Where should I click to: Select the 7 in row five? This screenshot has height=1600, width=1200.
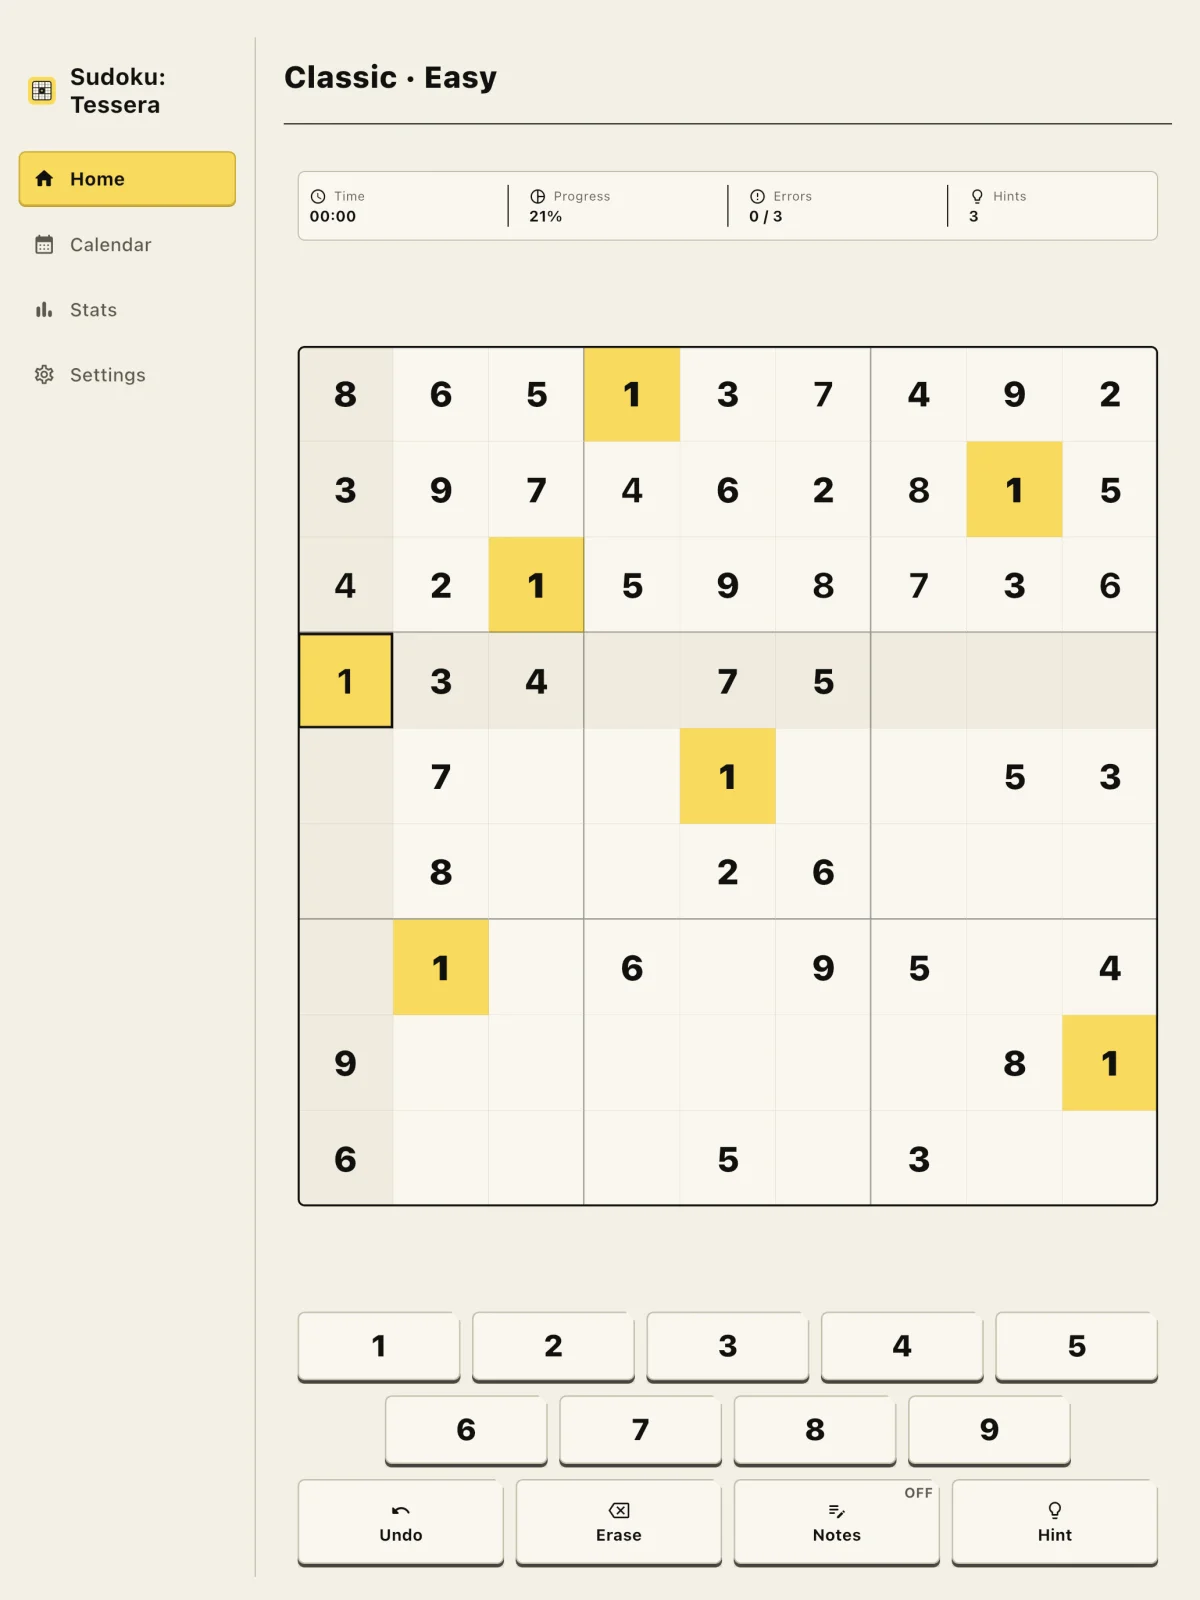click(441, 777)
